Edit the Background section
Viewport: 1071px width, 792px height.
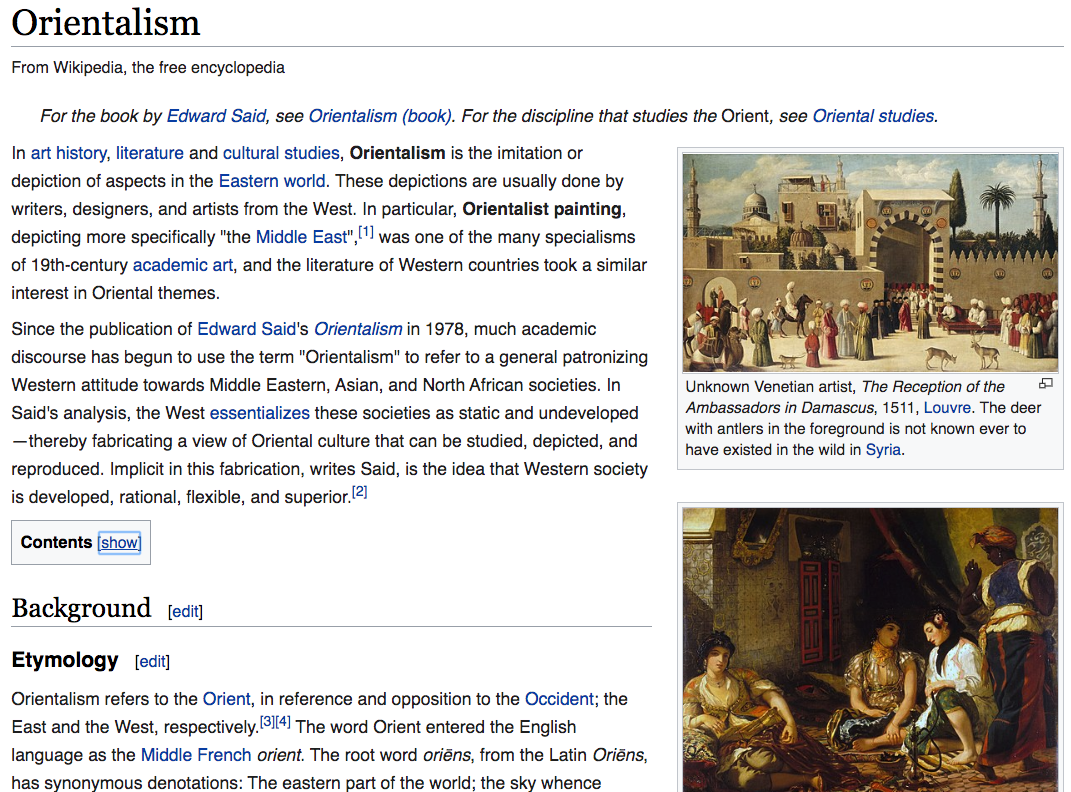tap(185, 611)
